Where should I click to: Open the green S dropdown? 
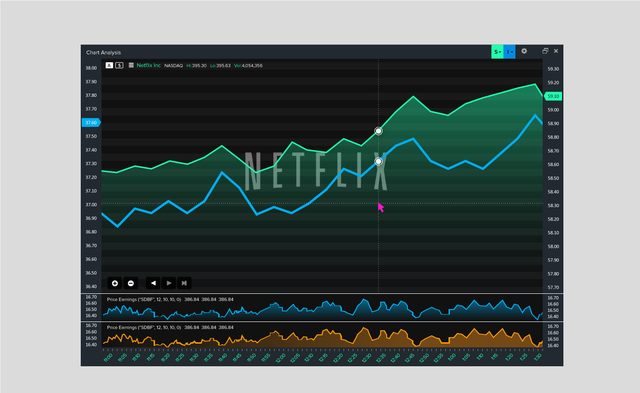497,52
